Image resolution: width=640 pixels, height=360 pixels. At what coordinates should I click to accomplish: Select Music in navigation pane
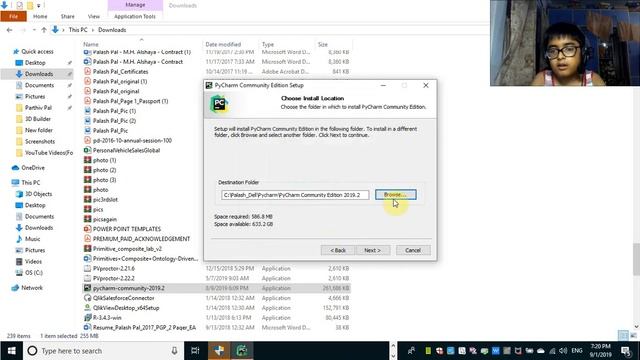click(33, 239)
